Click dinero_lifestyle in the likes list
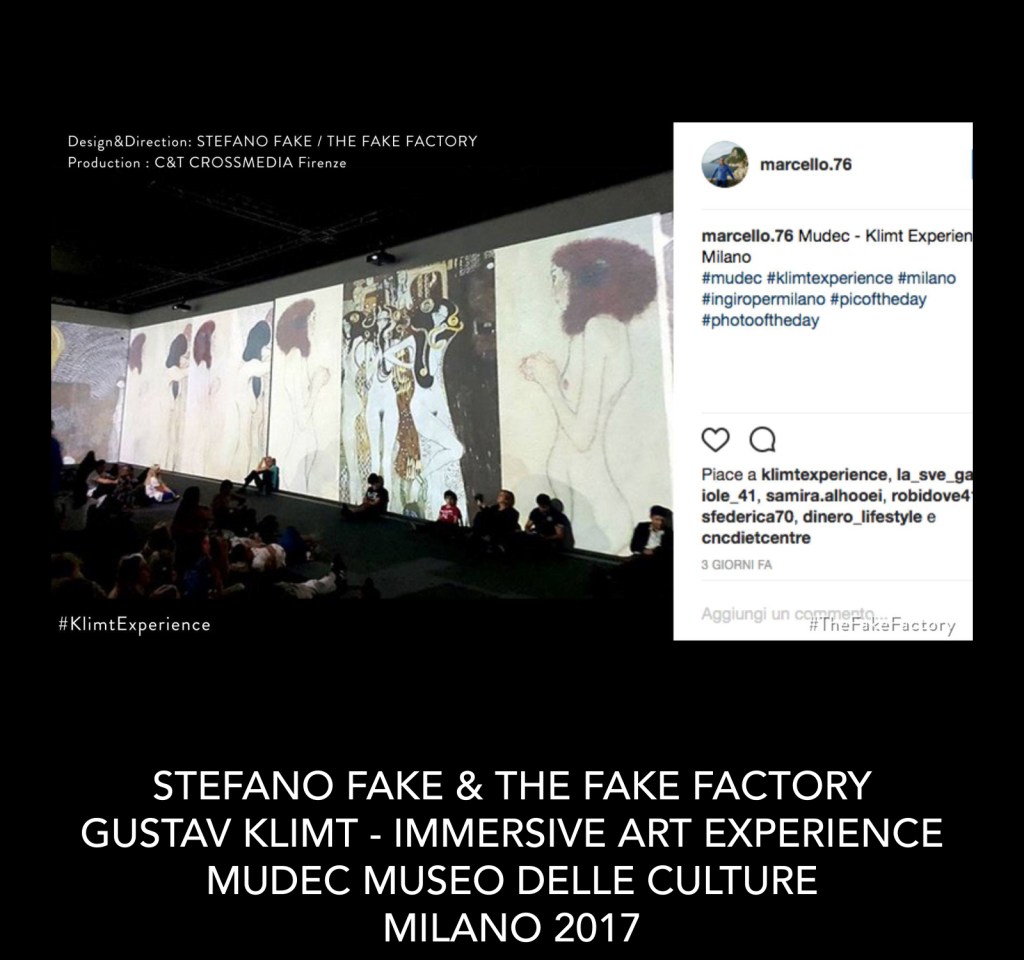The image size is (1024, 960). pyautogui.click(x=862, y=517)
